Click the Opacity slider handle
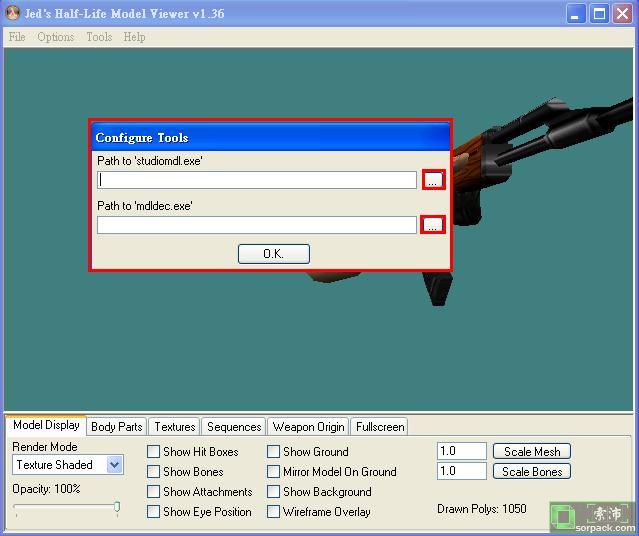This screenshot has width=639, height=536. point(117,507)
